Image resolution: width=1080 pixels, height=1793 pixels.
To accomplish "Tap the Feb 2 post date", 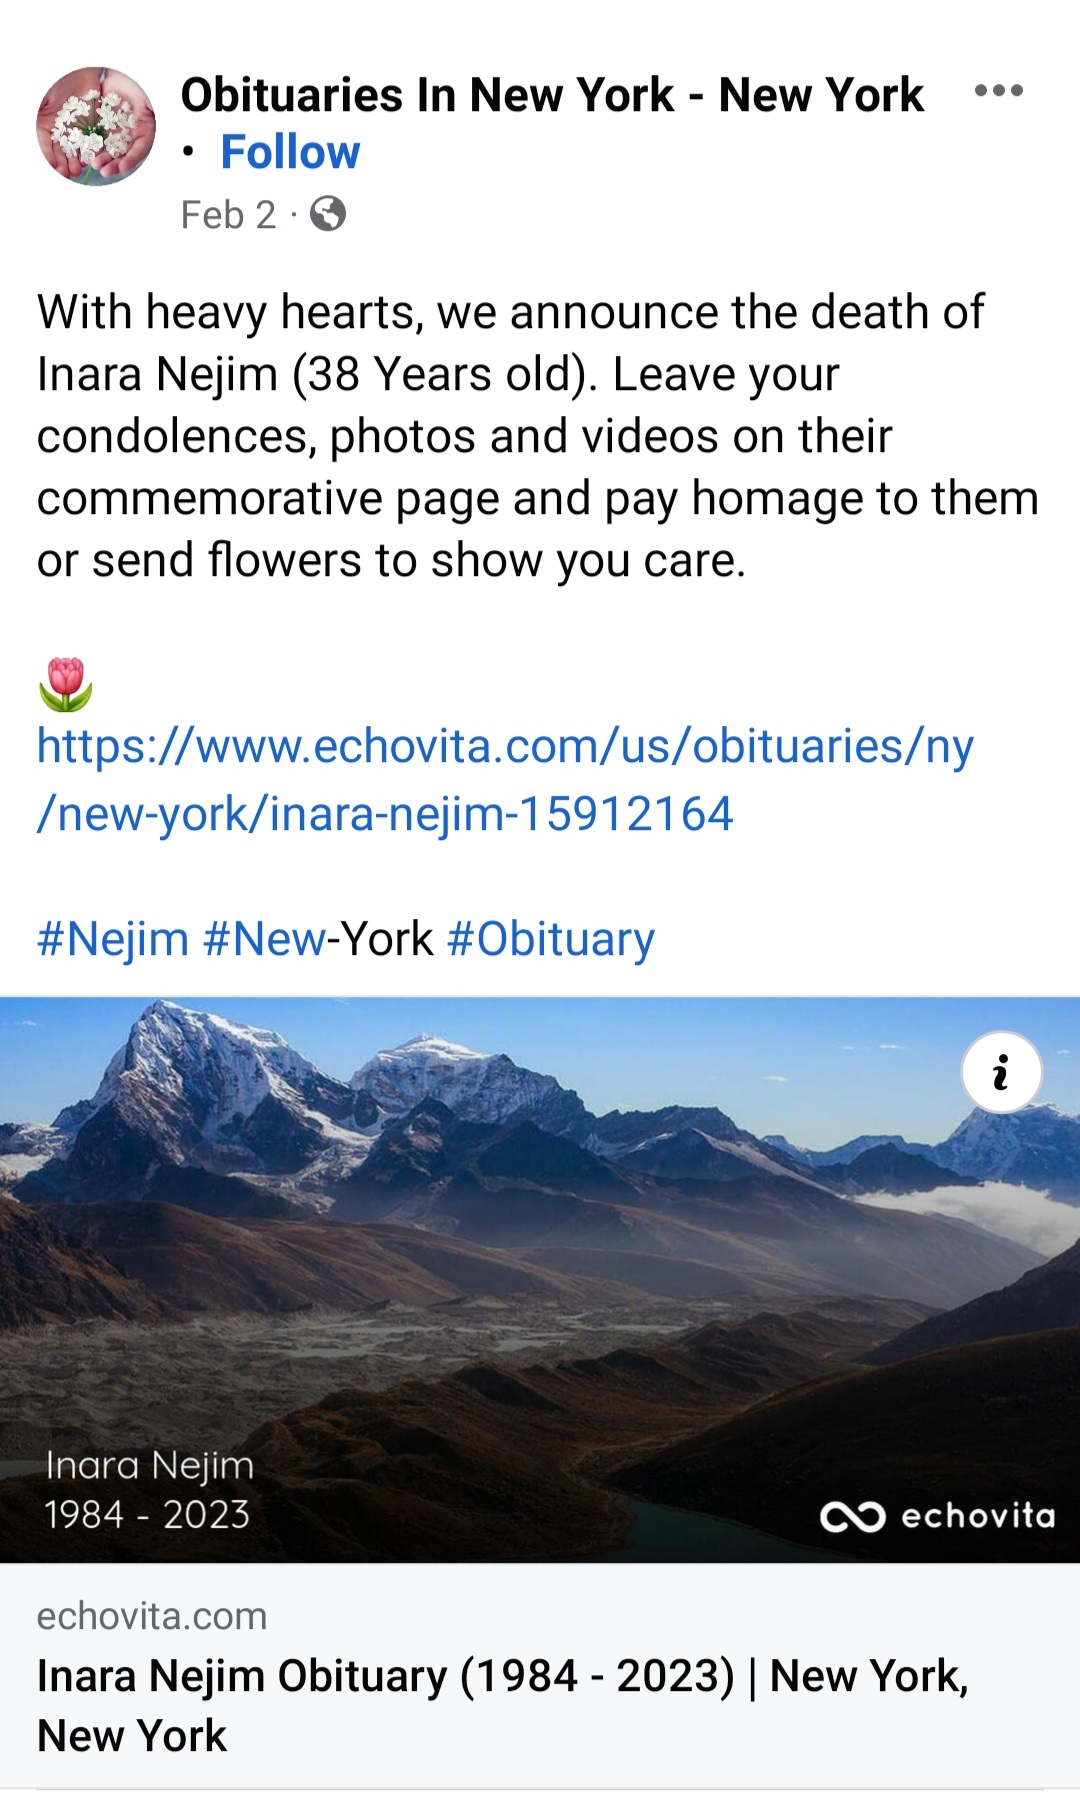I will 228,215.
